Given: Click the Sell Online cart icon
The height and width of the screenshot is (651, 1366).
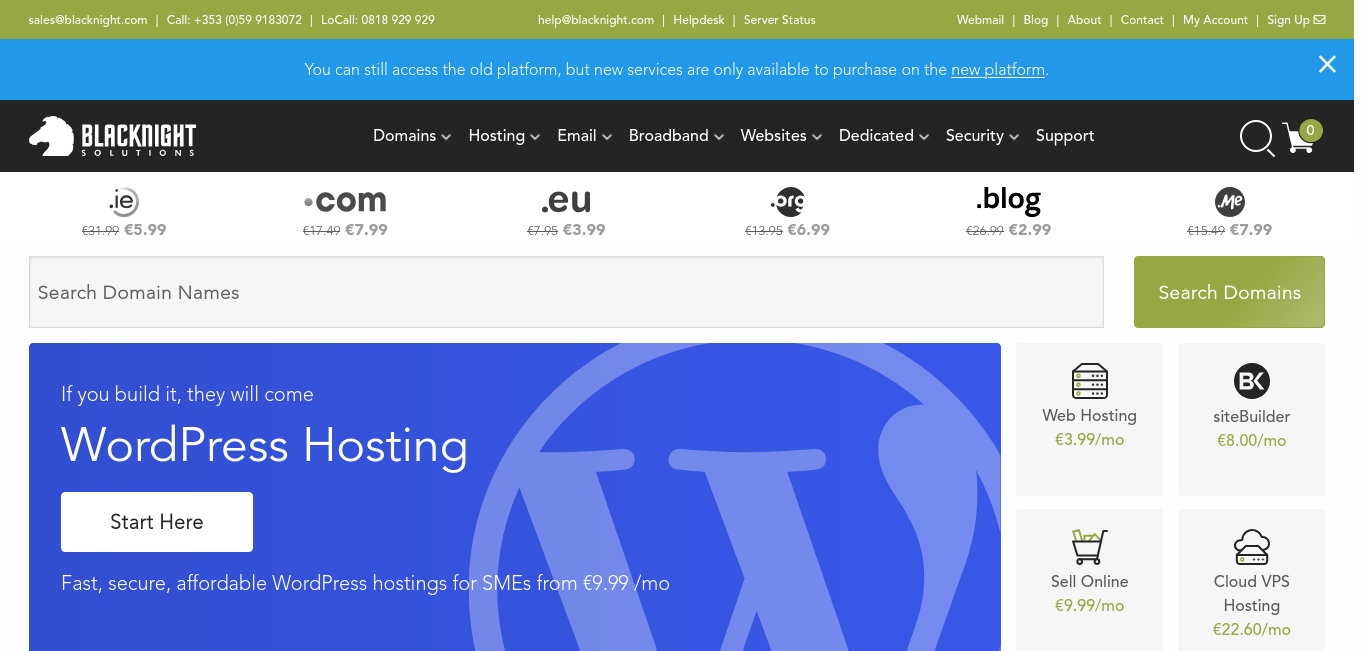Looking at the screenshot, I should coord(1089,547).
